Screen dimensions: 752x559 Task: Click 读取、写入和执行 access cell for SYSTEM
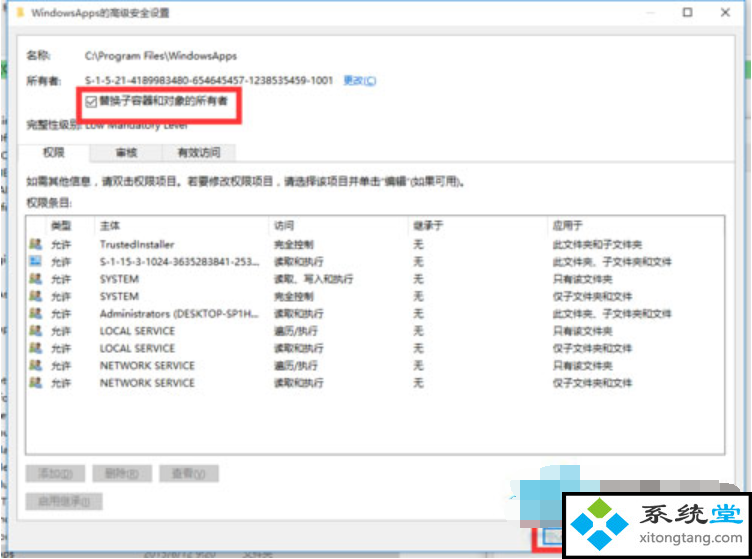pyautogui.click(x=313, y=279)
